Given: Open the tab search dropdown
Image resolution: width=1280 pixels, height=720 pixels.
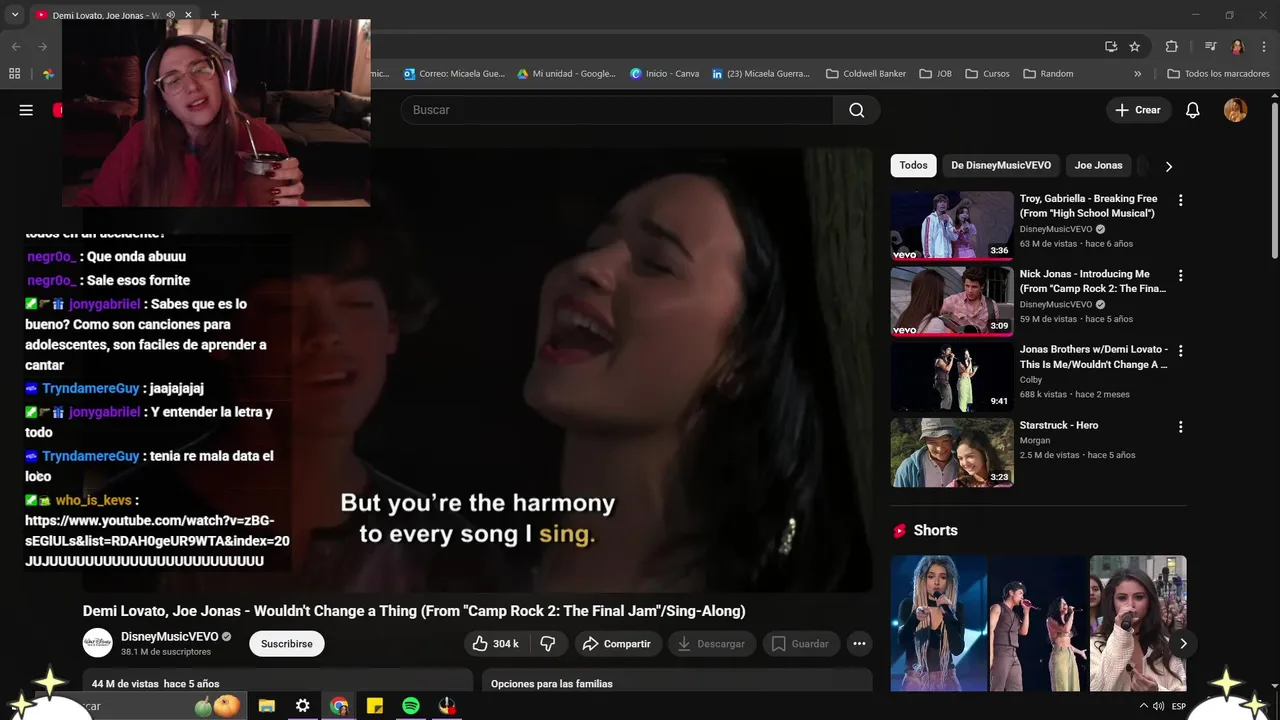Looking at the screenshot, I should pos(15,15).
